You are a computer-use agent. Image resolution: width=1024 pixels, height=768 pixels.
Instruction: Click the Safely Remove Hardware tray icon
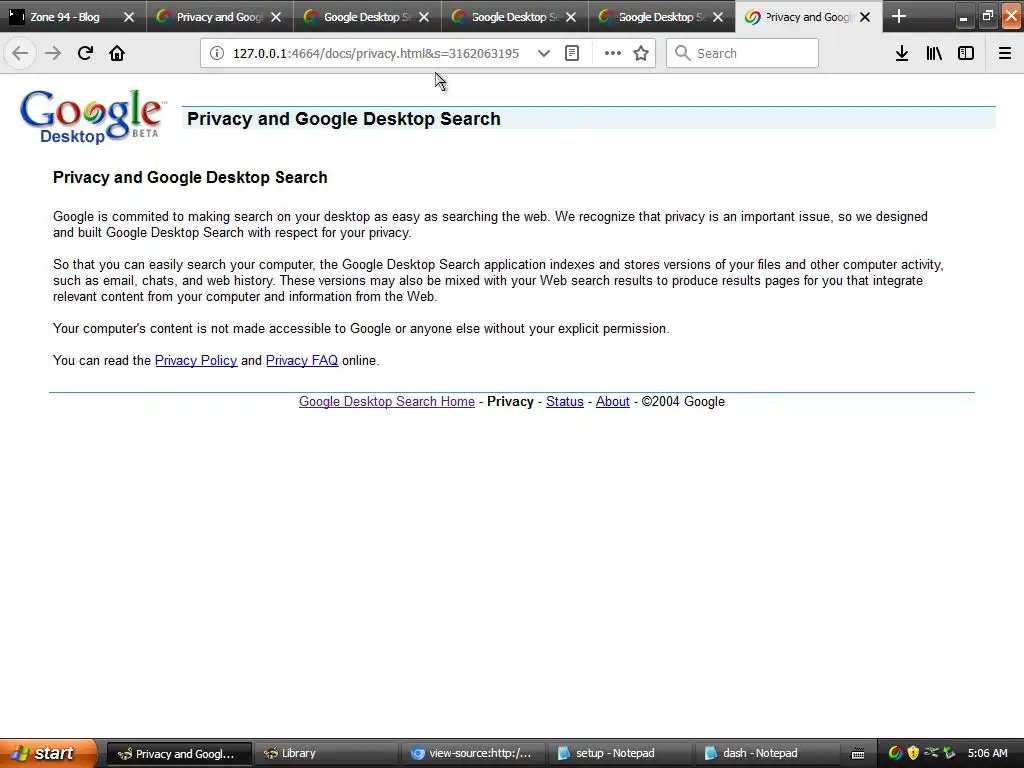(x=950, y=753)
